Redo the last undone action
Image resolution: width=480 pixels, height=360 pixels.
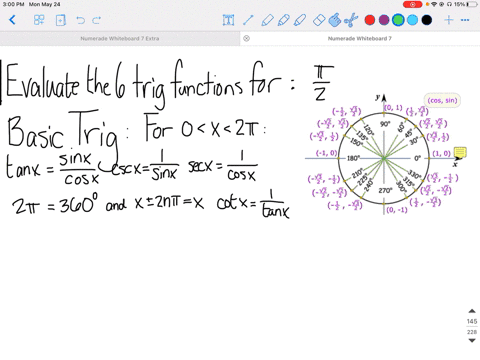(x=97, y=20)
